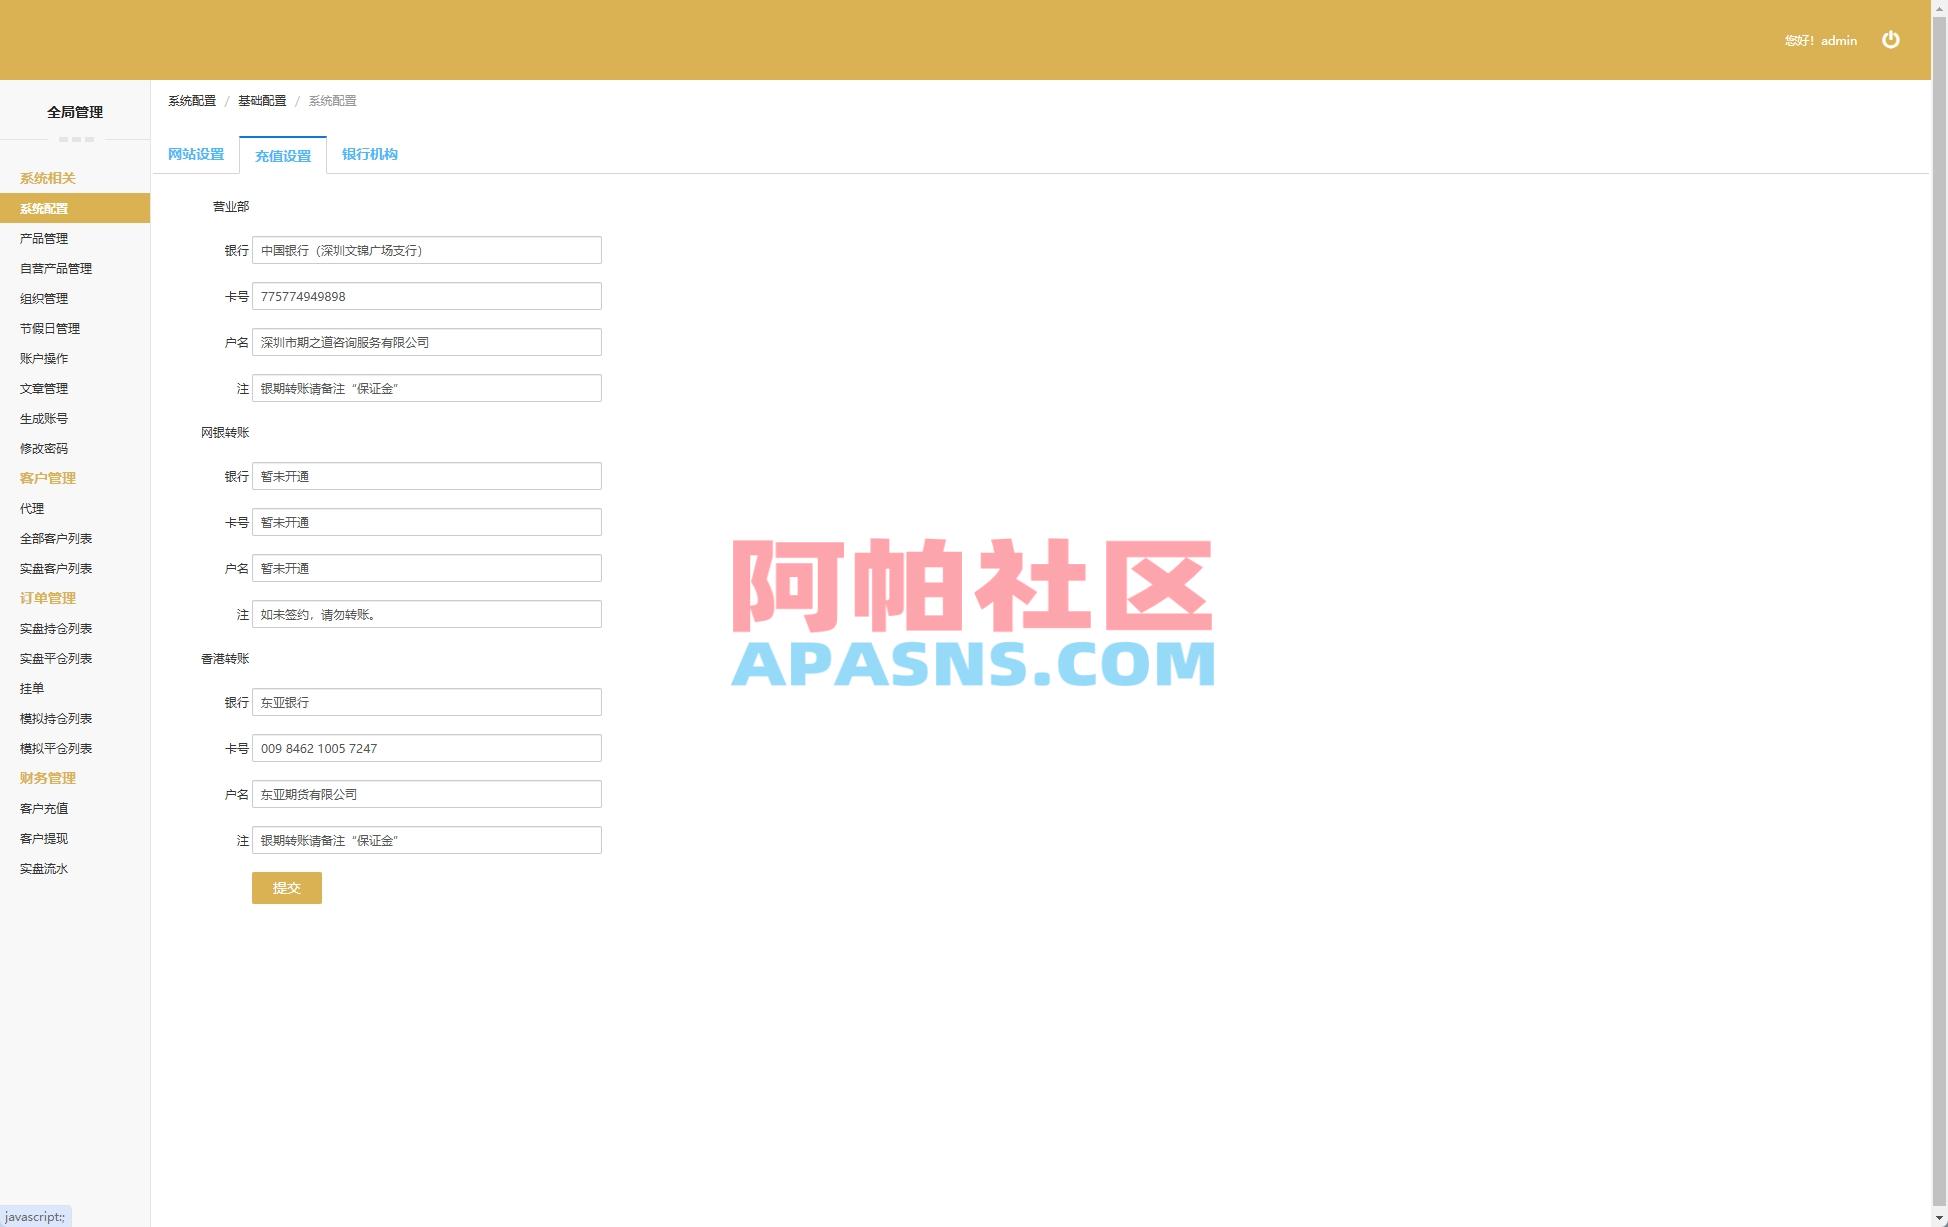Switch to the 银行机构 tab
The height and width of the screenshot is (1227, 1948).
point(369,154)
